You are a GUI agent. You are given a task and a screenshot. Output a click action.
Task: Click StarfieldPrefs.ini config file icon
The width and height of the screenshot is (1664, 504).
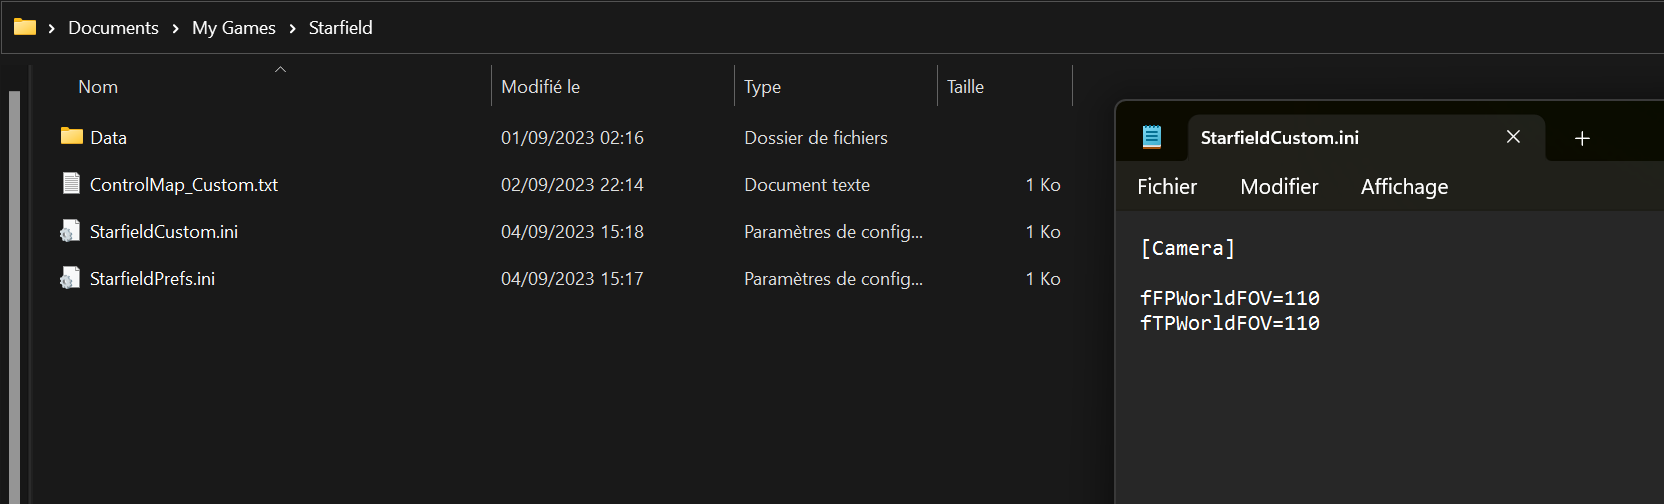click(70, 278)
